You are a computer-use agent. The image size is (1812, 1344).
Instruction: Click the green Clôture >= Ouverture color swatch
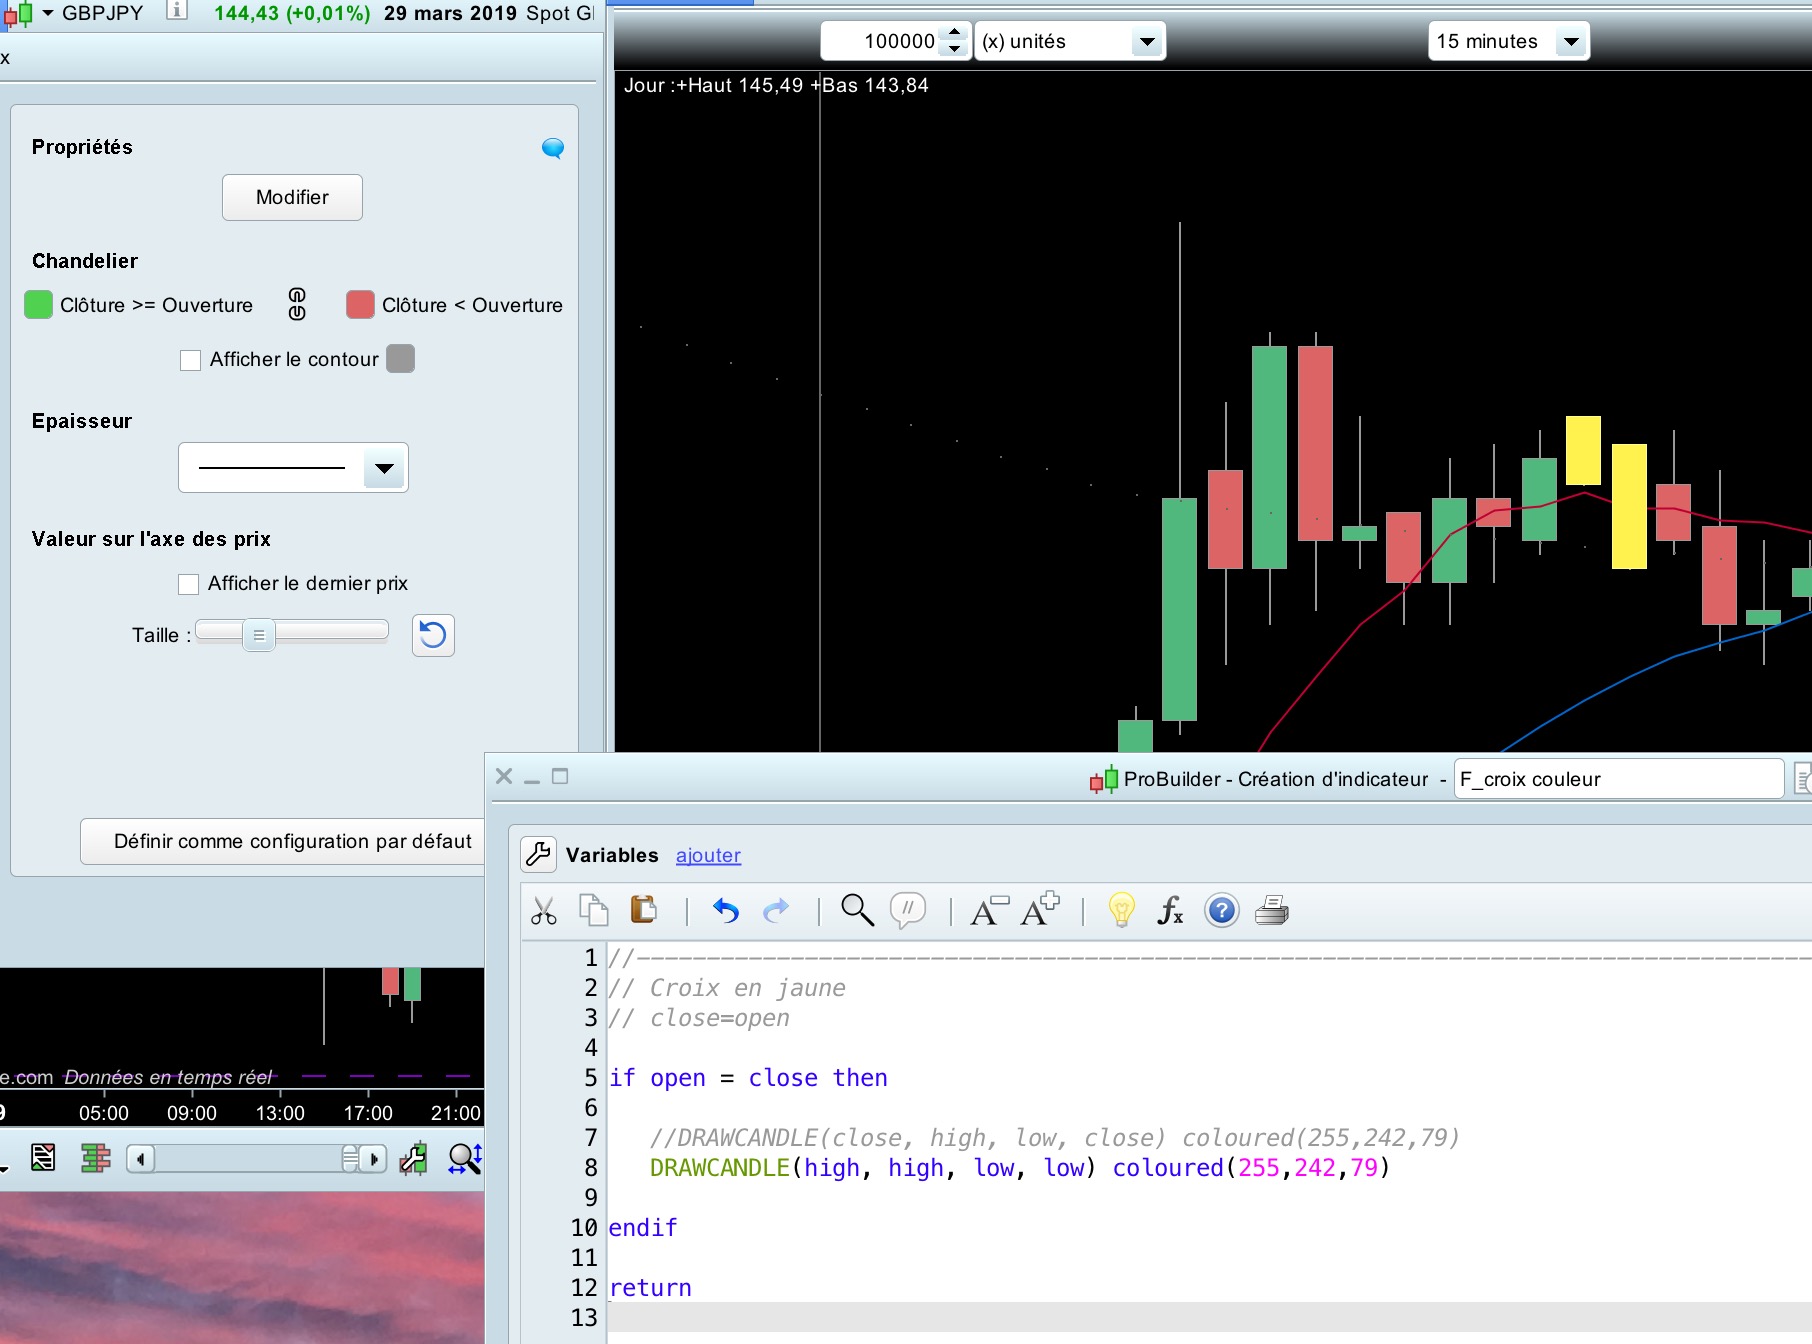tap(38, 305)
